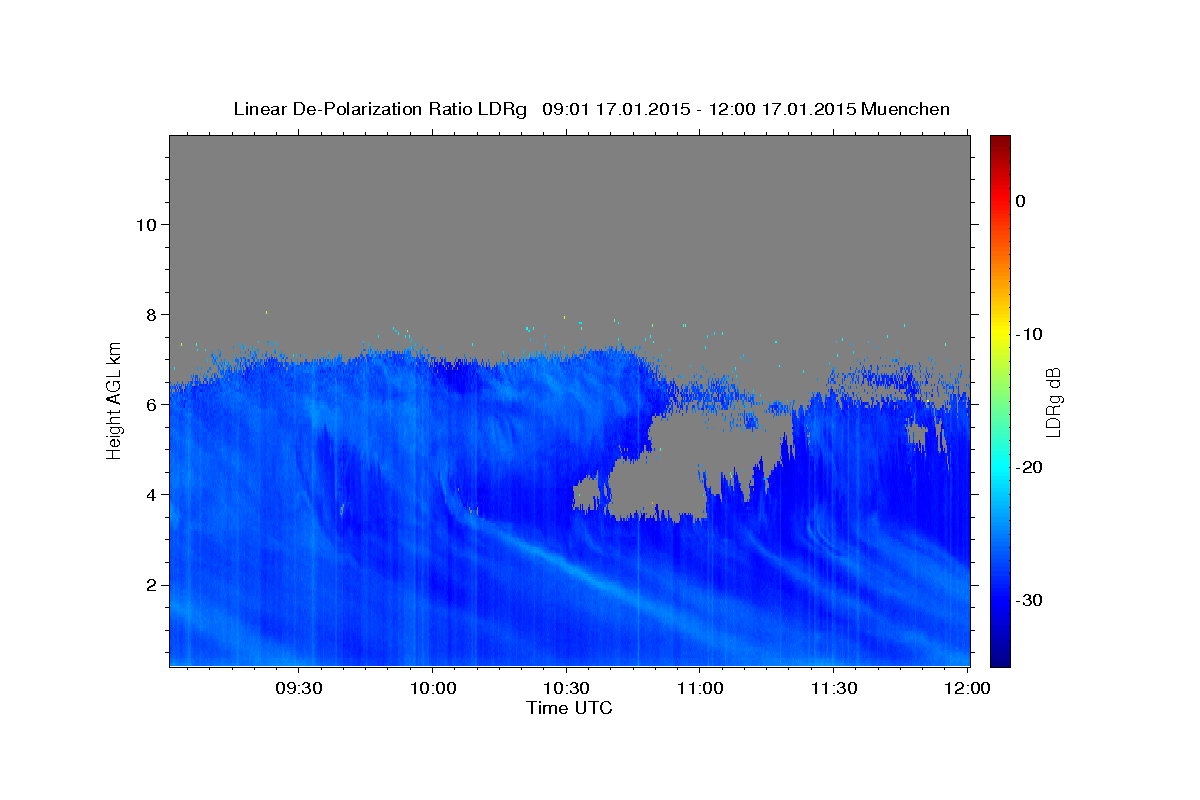Click the 10:00 time tick label
Screen dimensions: 1200x800
432,689
